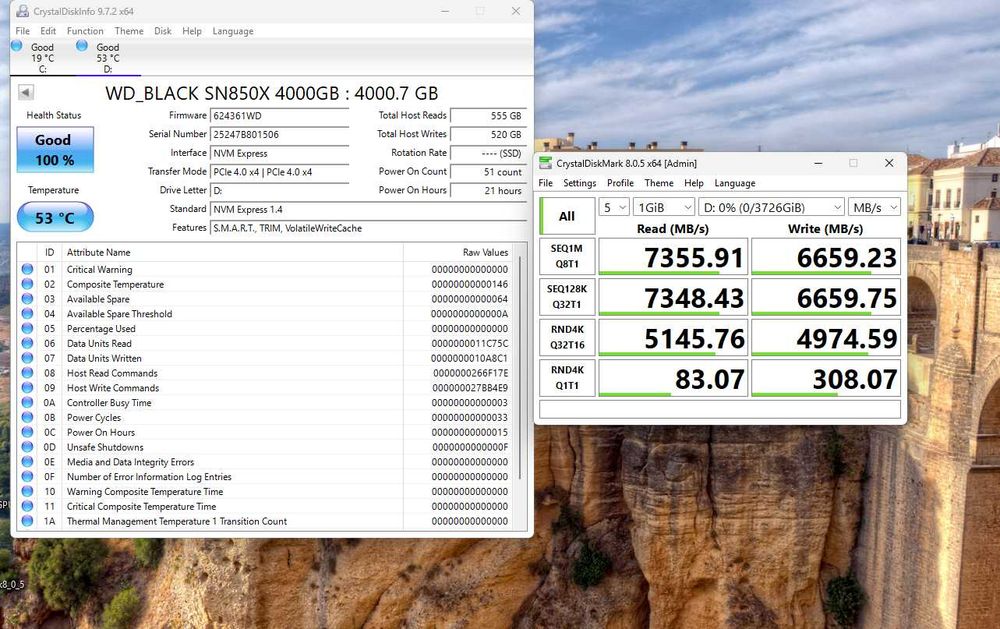1000x629 pixels.
Task: Click the Serial Number field
Action: click(279, 135)
